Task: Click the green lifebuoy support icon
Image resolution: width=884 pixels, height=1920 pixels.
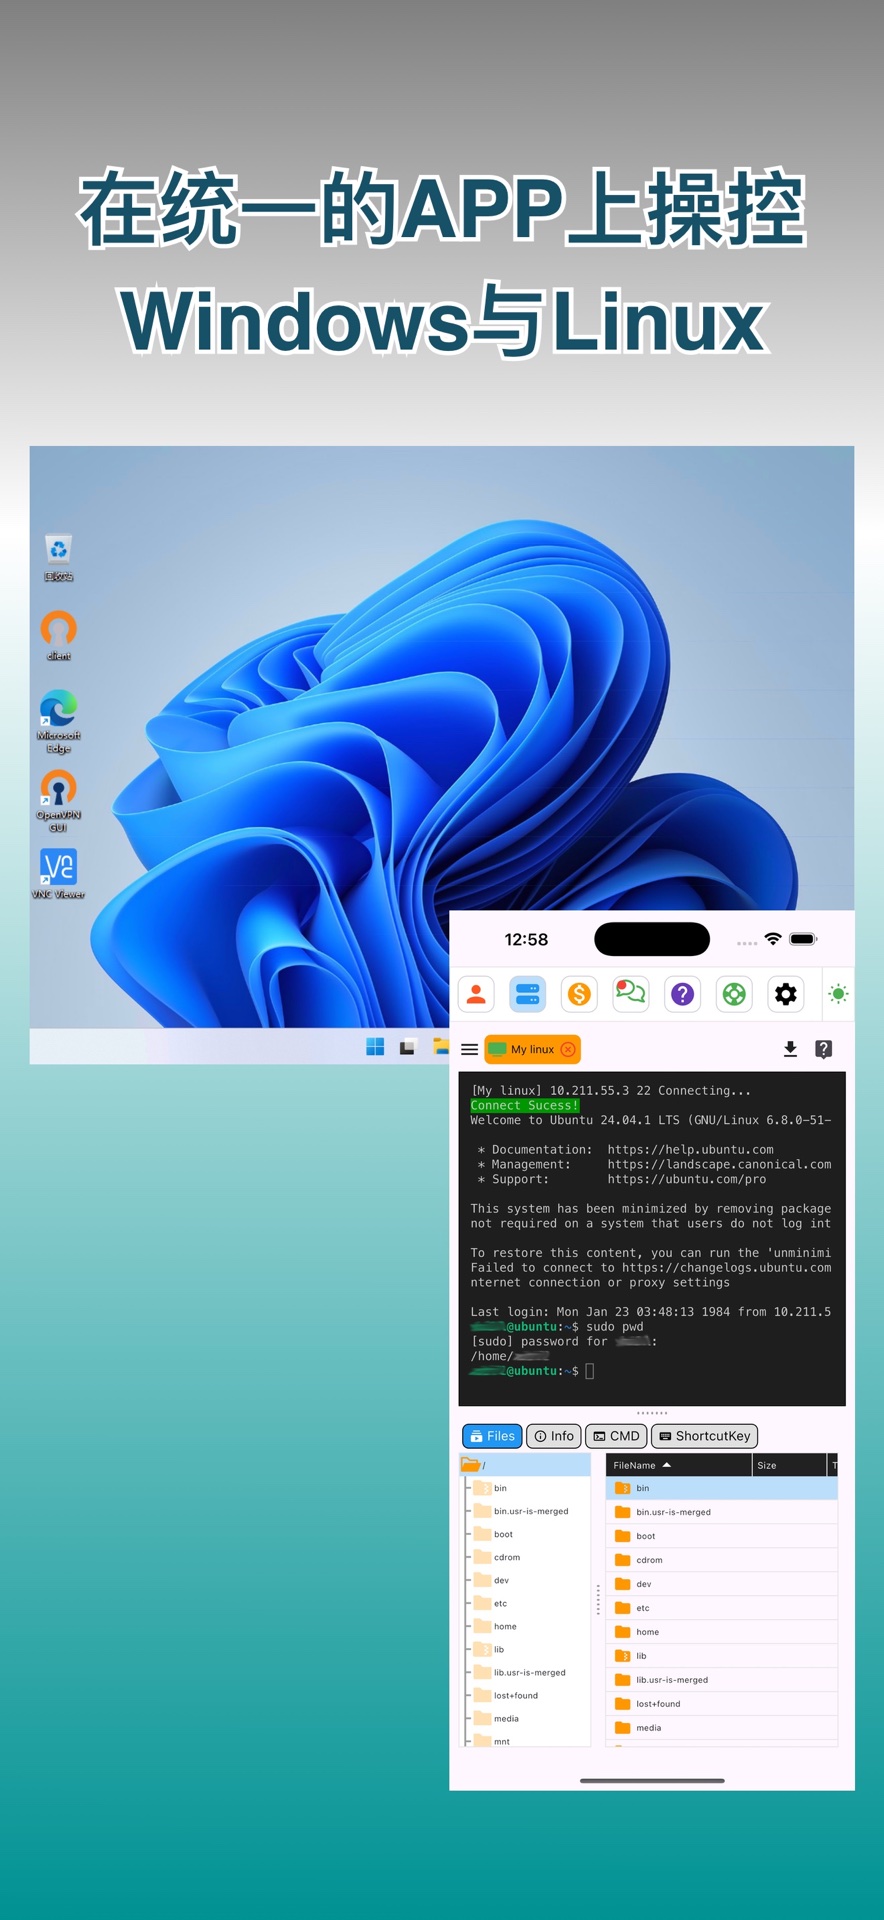Action: pyautogui.click(x=735, y=994)
